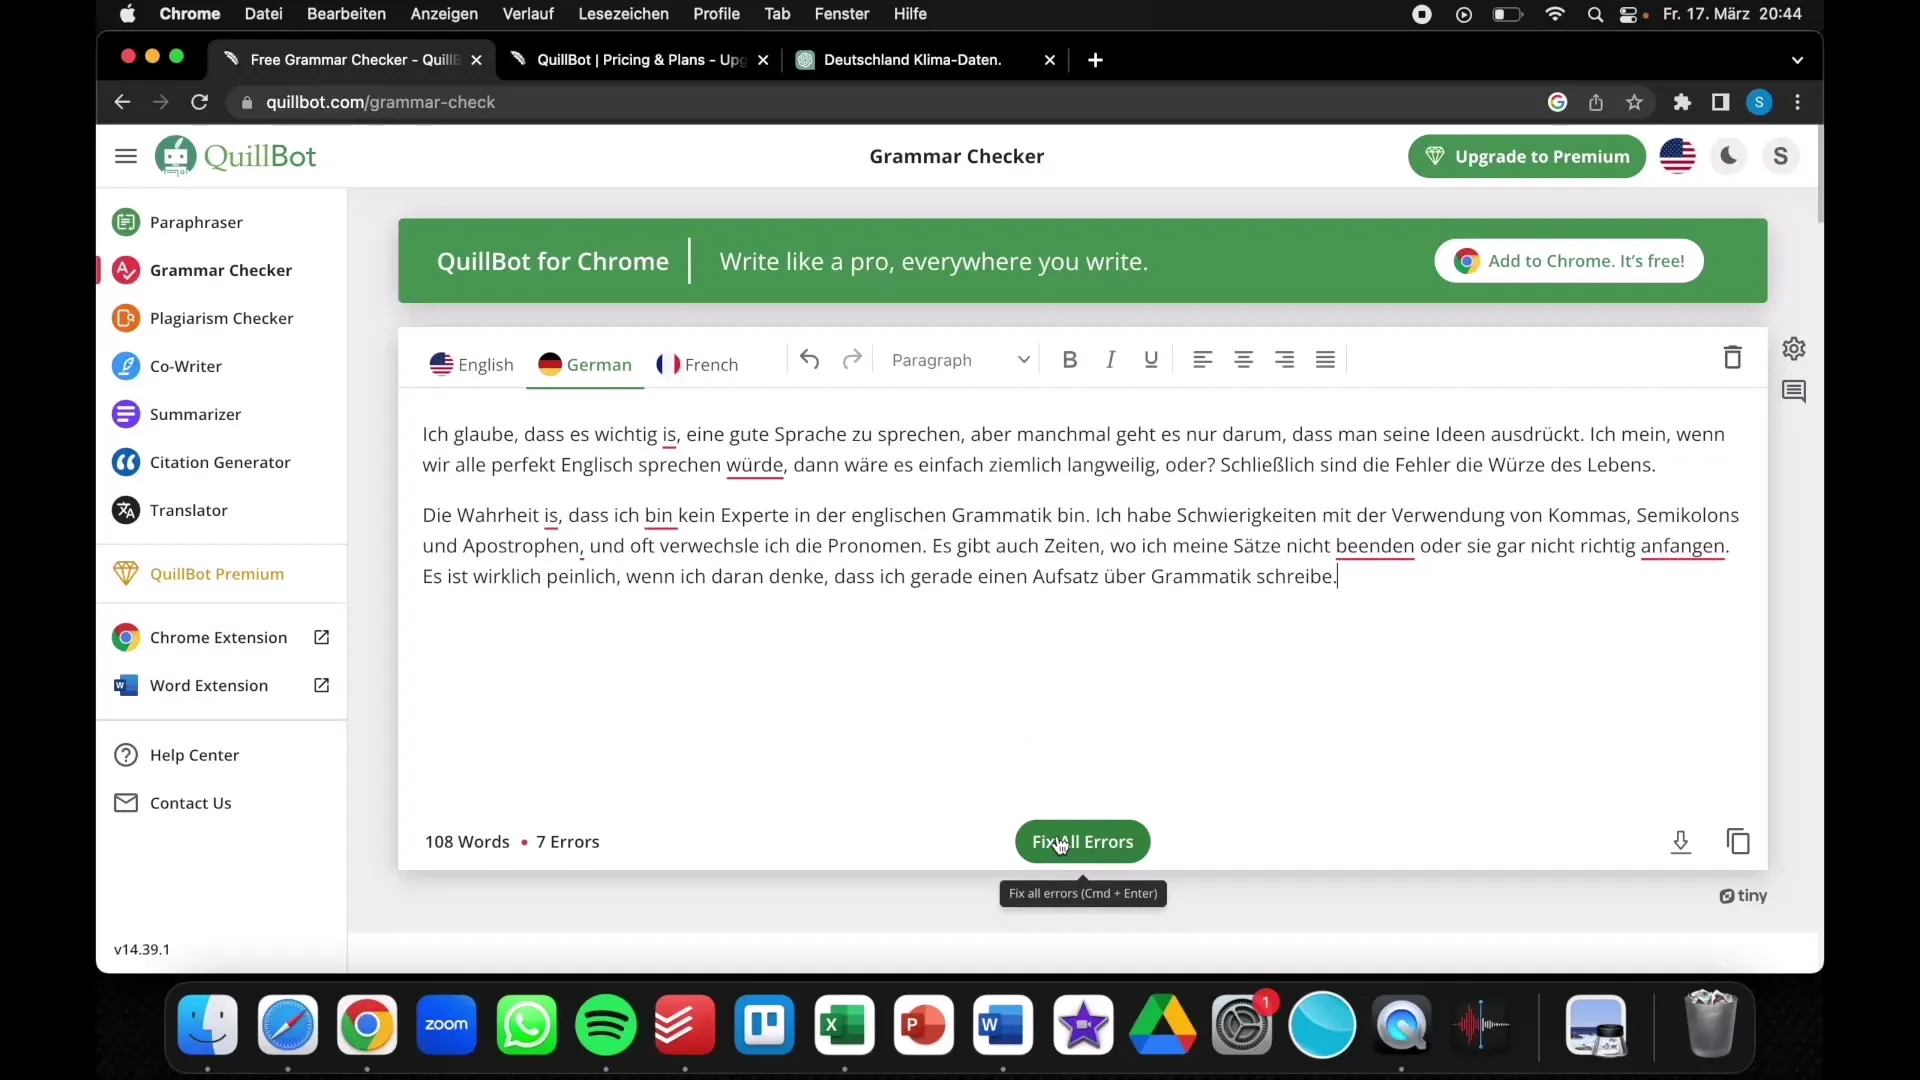This screenshot has width=1920, height=1080.
Task: Switch to English language tab
Action: [x=471, y=364]
